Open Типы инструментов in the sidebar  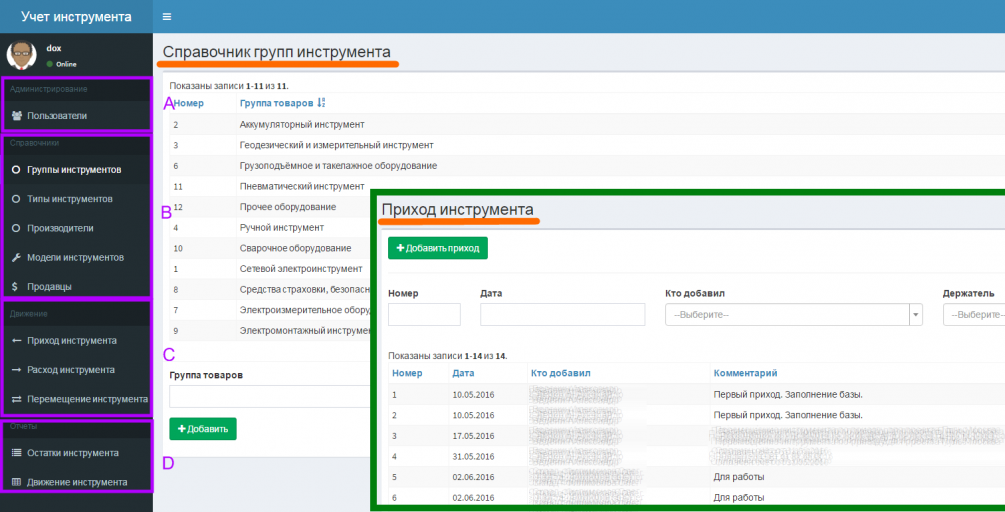(69, 199)
